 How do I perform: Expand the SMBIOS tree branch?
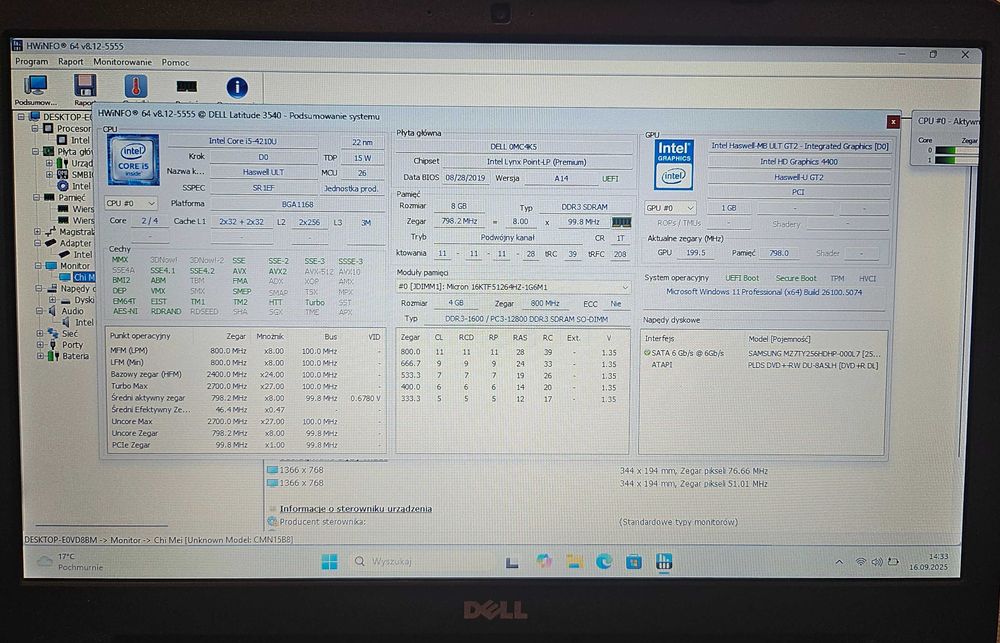pos(49,174)
